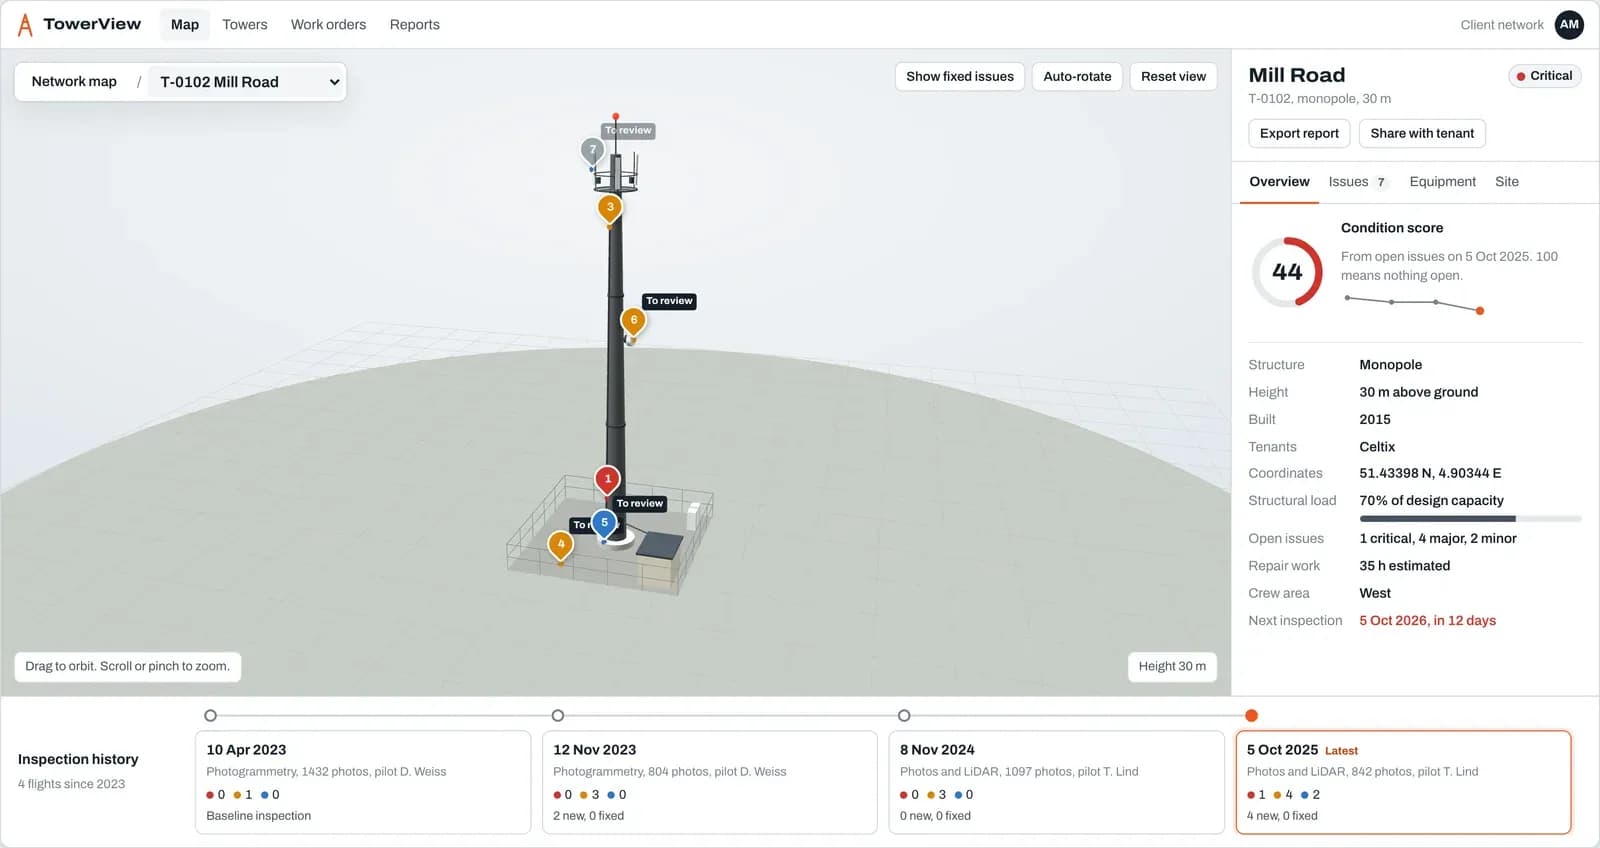The image size is (1600, 848).
Task: Go to the Towers page
Action: [x=245, y=25]
